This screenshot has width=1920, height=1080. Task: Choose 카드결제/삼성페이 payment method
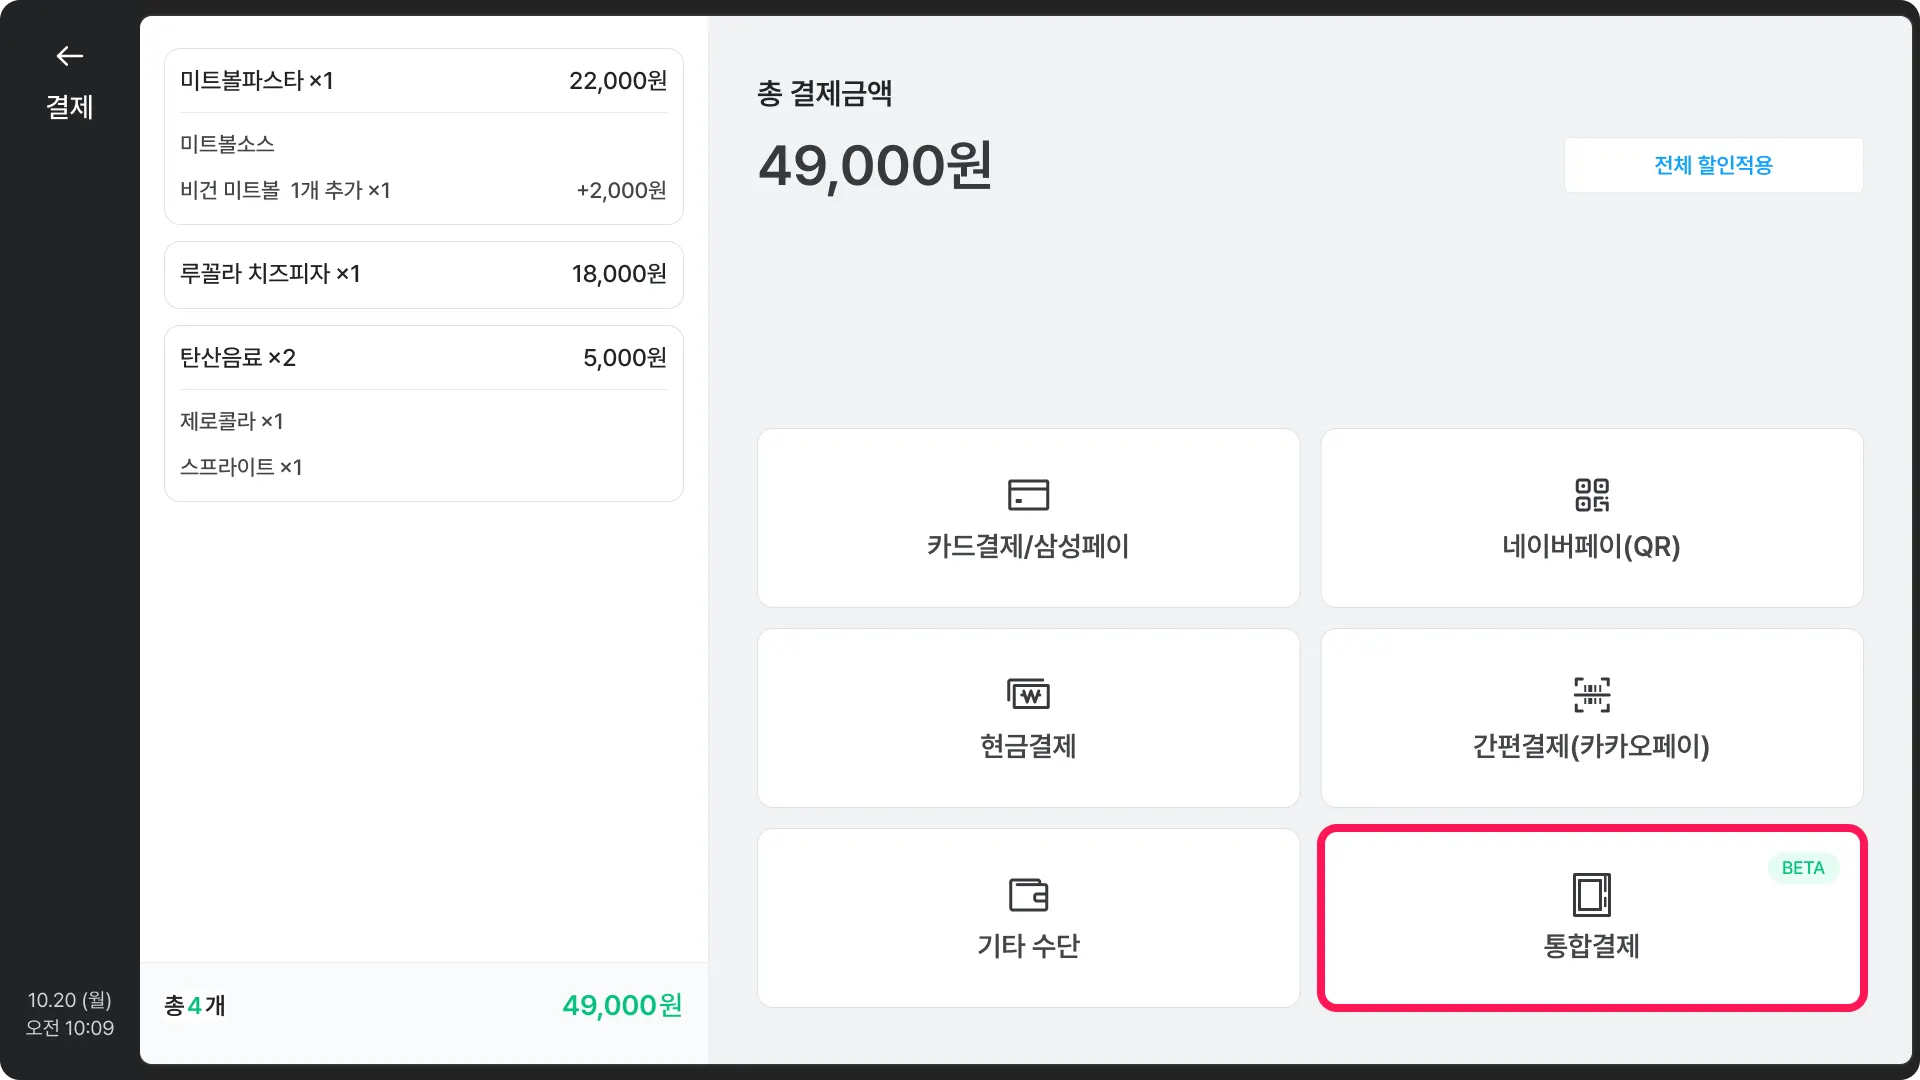tap(1028, 546)
